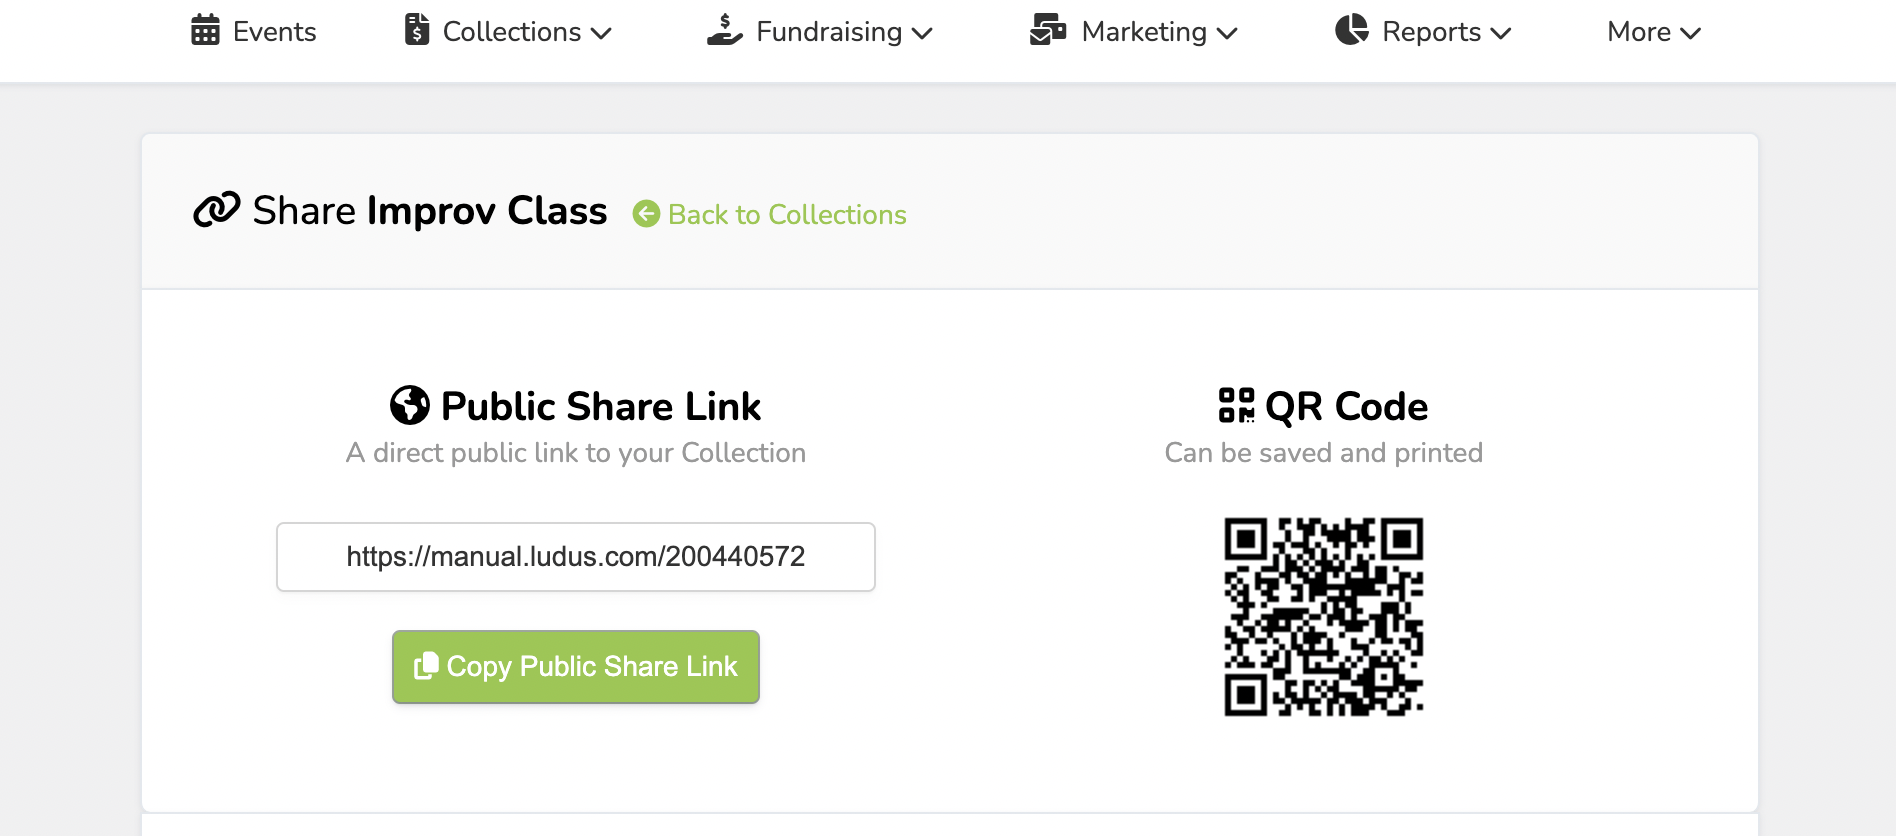Click the QR code image
The height and width of the screenshot is (836, 1896).
(1323, 616)
